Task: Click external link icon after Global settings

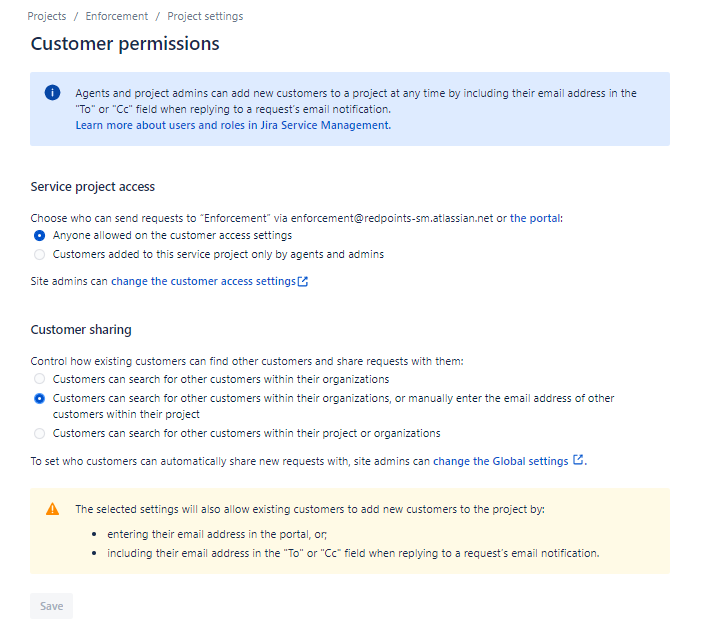Action: click(578, 460)
